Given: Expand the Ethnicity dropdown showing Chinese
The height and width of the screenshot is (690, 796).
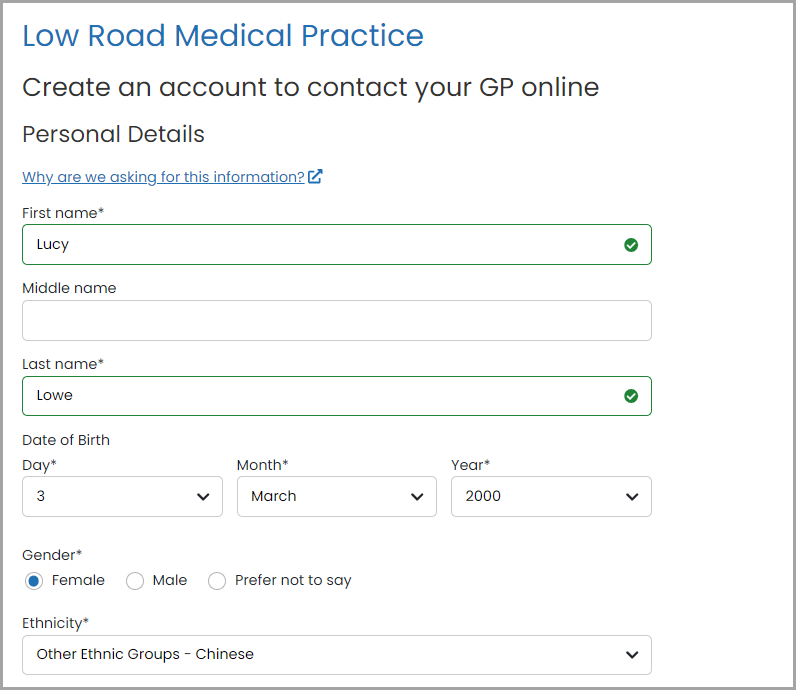Looking at the screenshot, I should click(337, 655).
